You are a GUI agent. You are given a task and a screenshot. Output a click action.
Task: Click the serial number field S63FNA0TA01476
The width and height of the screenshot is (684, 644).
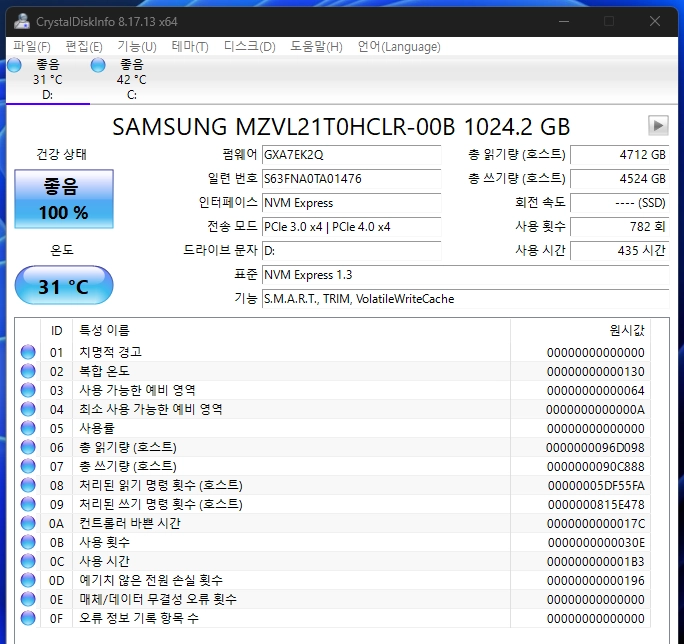351,178
